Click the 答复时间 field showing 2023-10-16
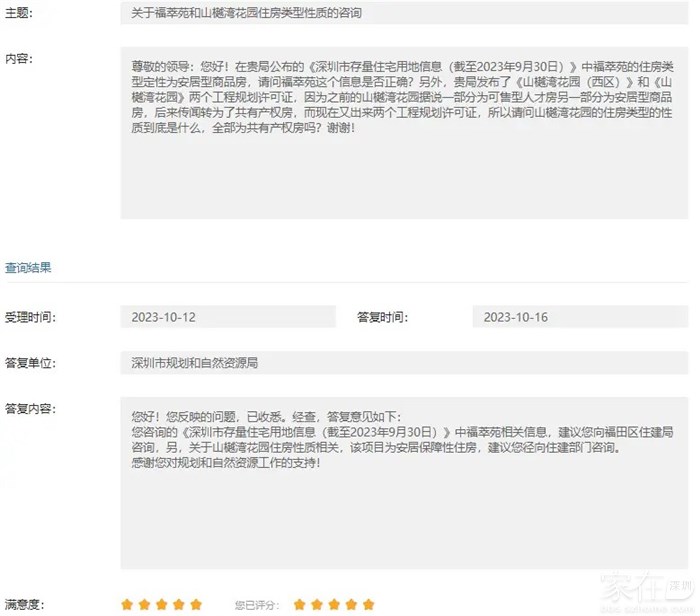Screen dimensions: 700x616 click(579, 317)
